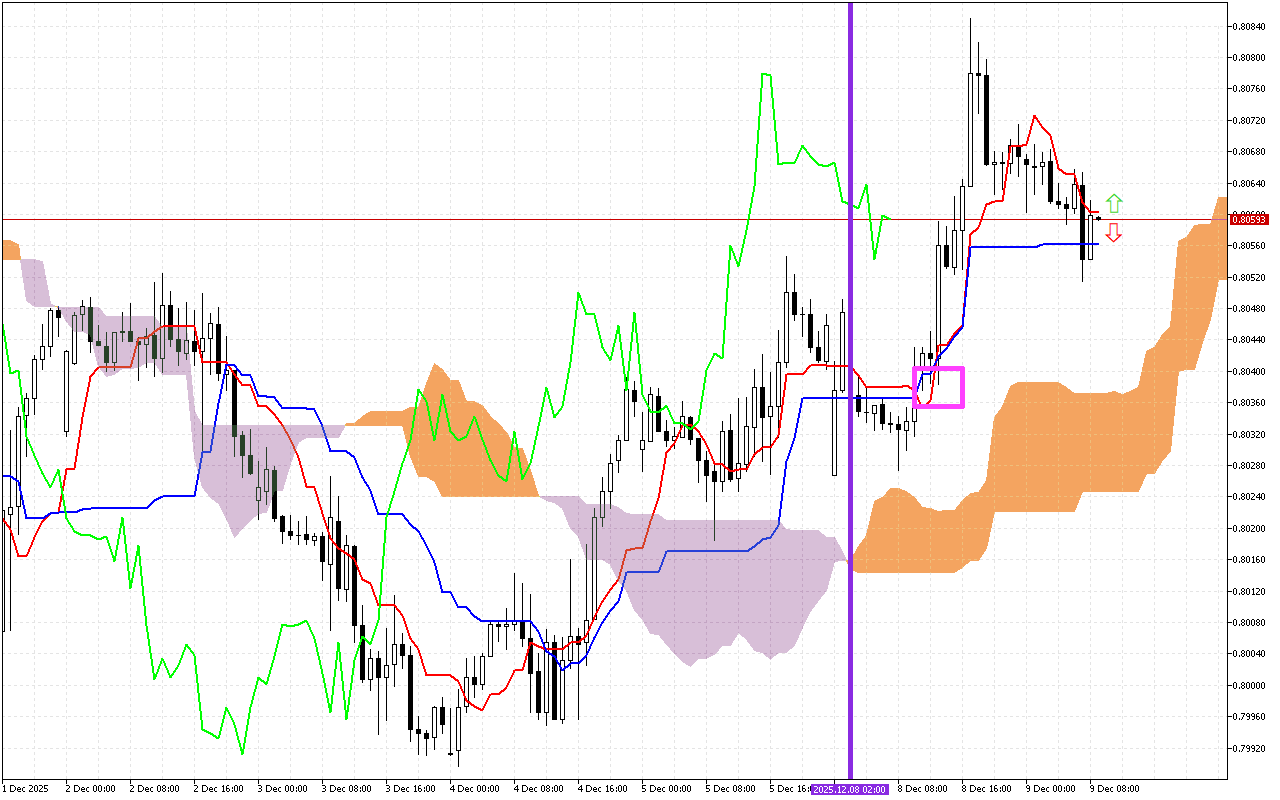Click the 0.79920 price axis label

point(1249,748)
